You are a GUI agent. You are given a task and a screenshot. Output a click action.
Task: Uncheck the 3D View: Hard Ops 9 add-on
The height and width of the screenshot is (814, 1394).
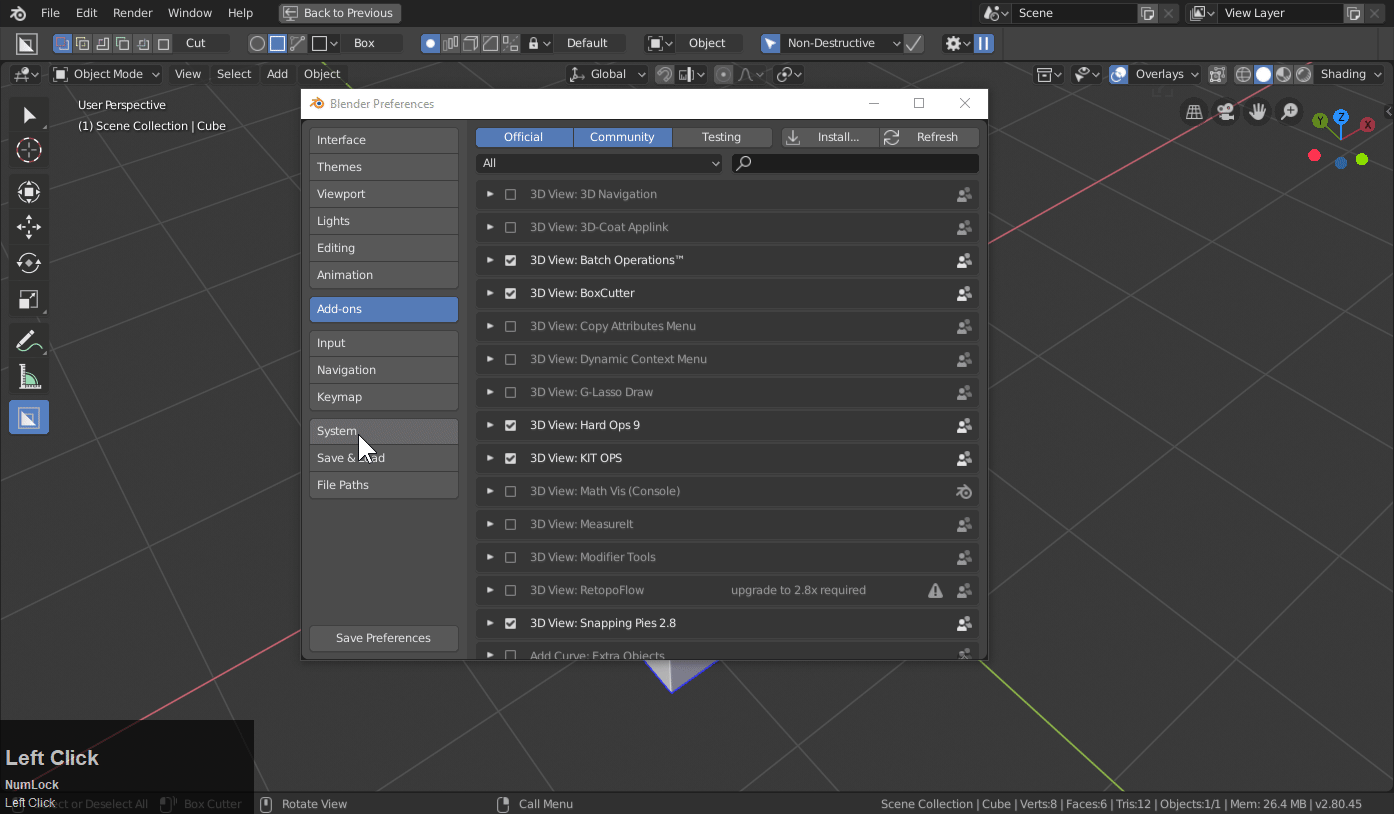tap(511, 425)
